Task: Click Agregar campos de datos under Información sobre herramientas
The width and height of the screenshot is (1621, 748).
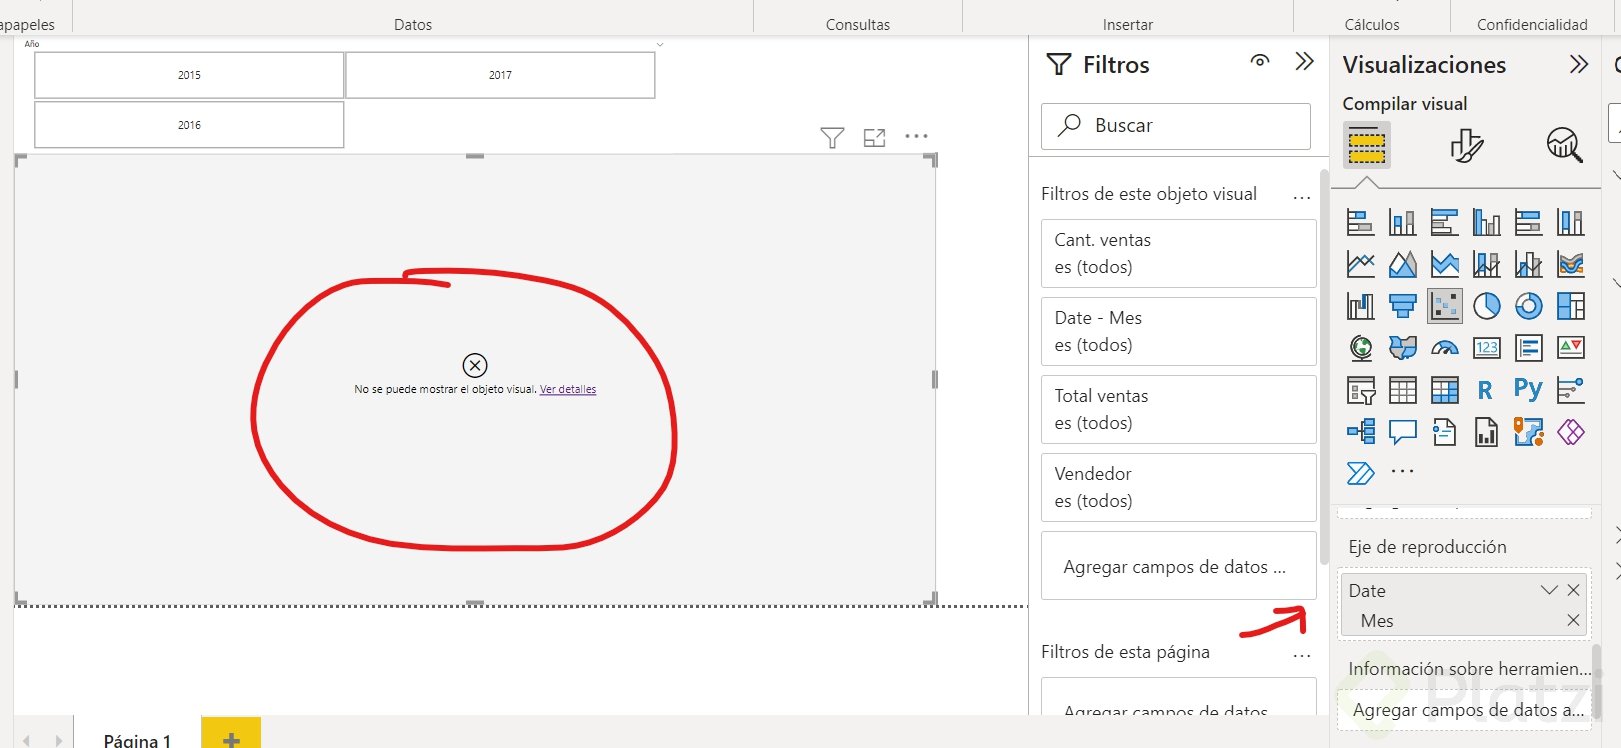Action: coord(1464,710)
